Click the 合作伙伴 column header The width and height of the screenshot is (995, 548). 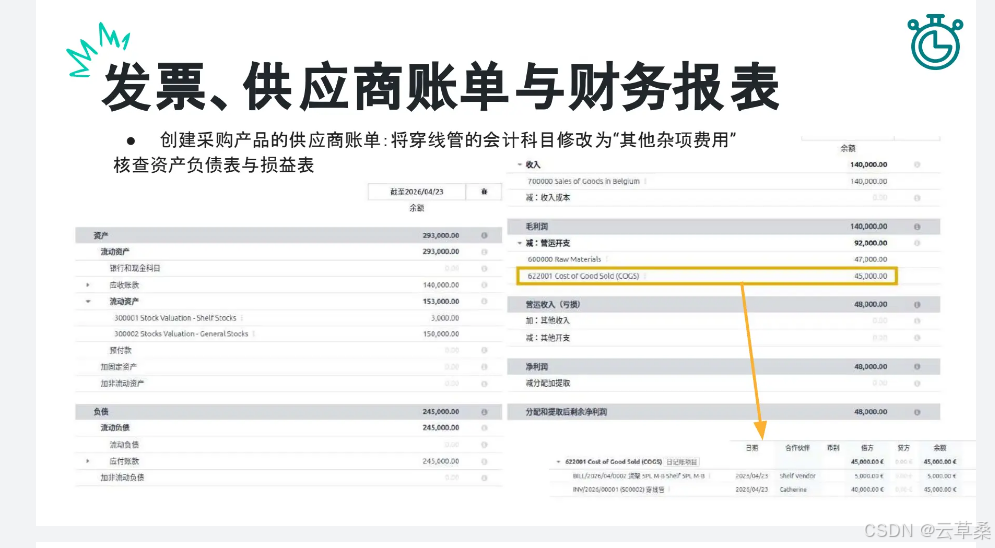[798, 448]
